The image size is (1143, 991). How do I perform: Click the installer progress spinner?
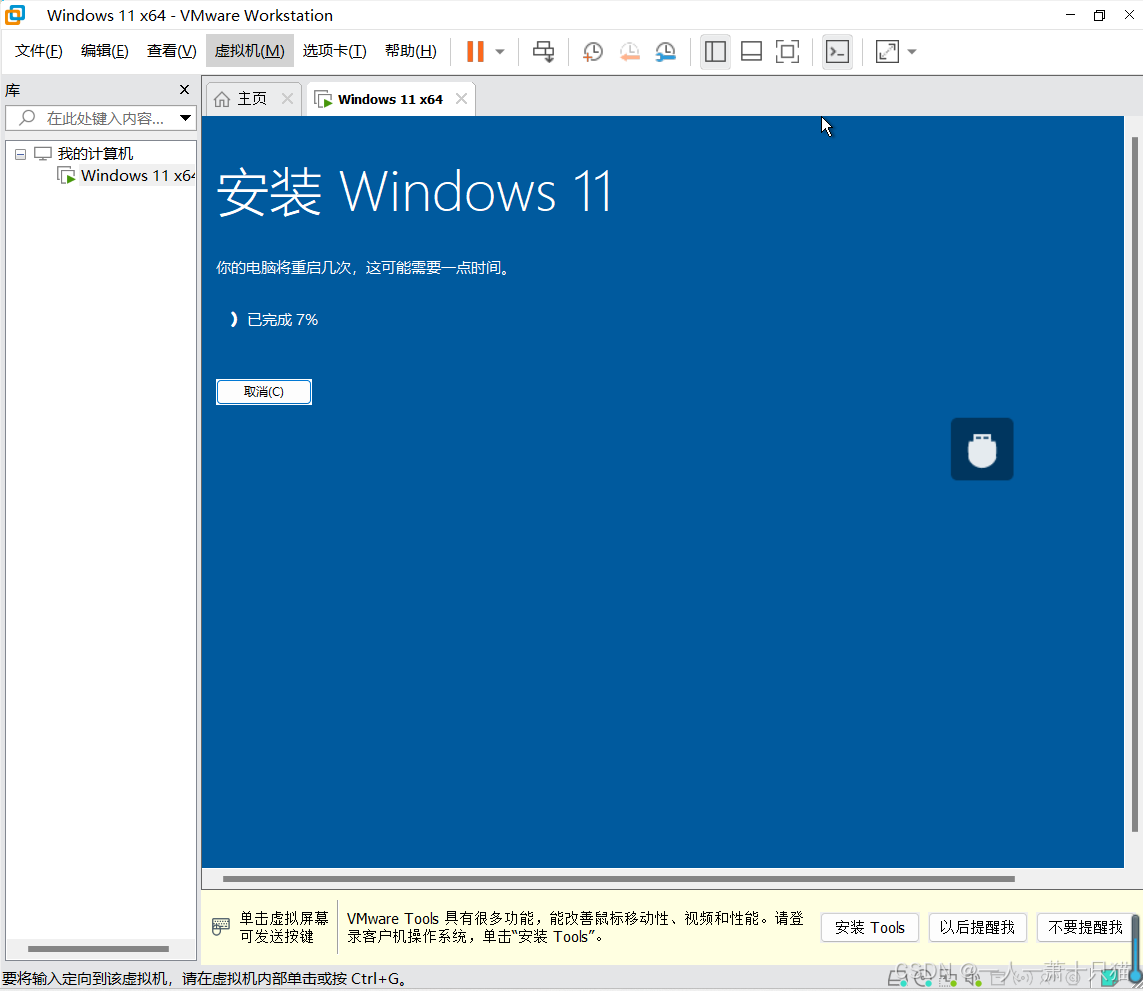point(233,319)
